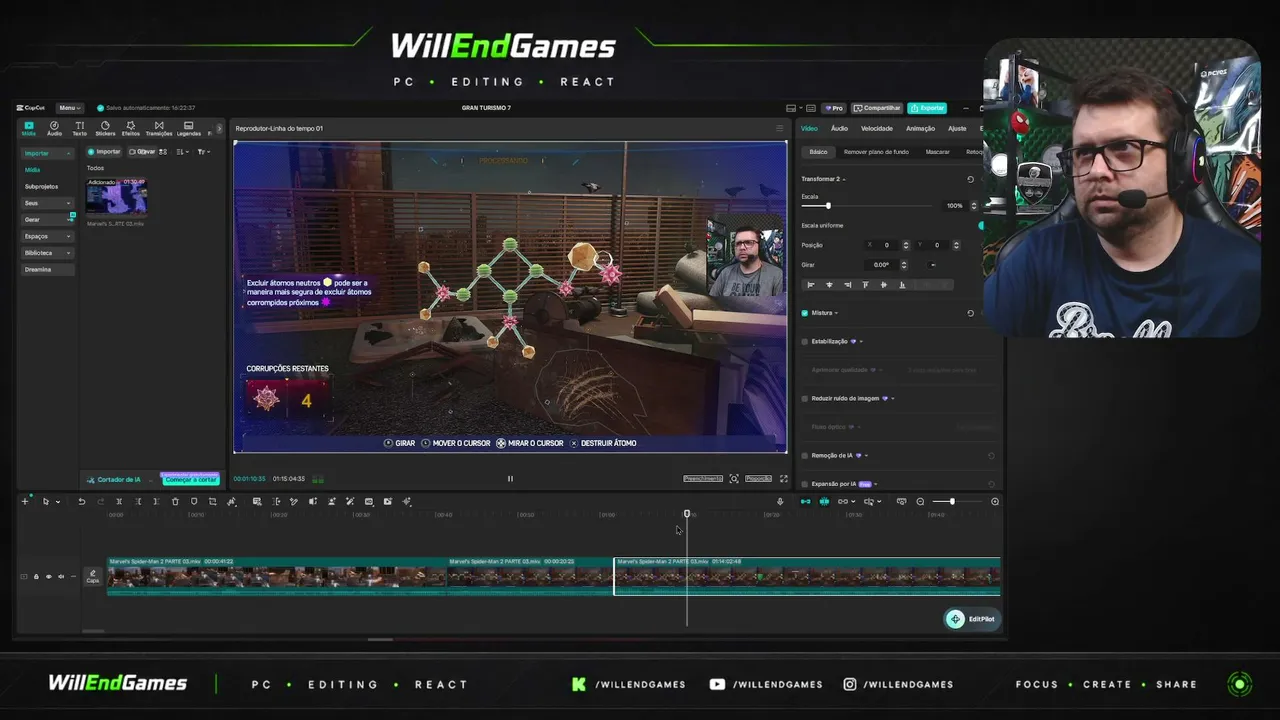Click the marker shield icon in timeline toolbar
This screenshot has width=1280, height=720.
(x=194, y=501)
